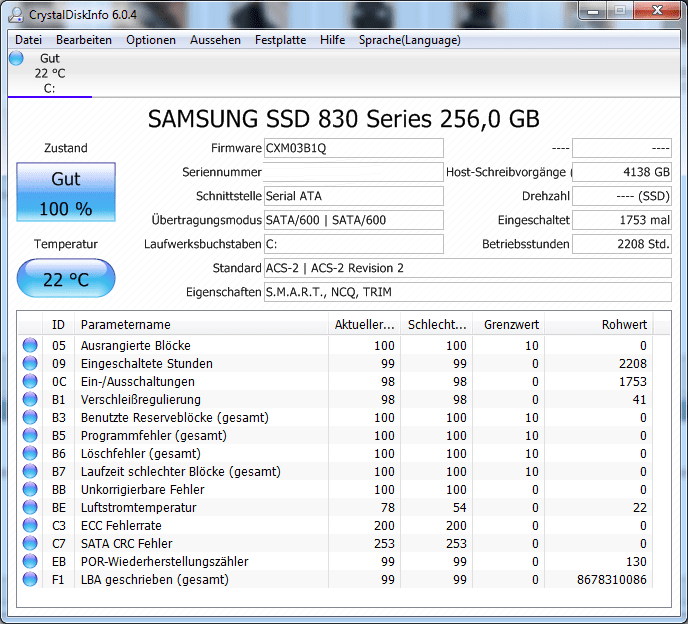Open the Festplatte menu
This screenshot has height=624, width=688.
pos(280,40)
